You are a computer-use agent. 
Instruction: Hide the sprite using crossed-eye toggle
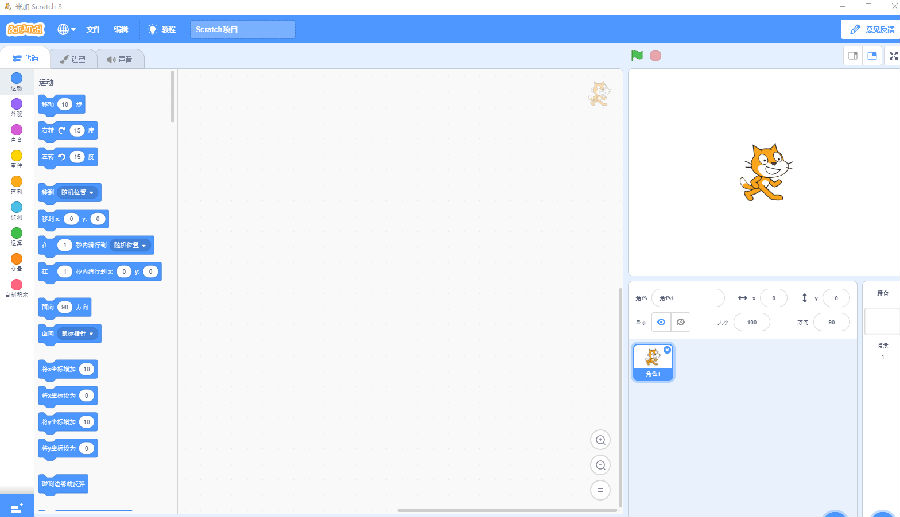[680, 322]
